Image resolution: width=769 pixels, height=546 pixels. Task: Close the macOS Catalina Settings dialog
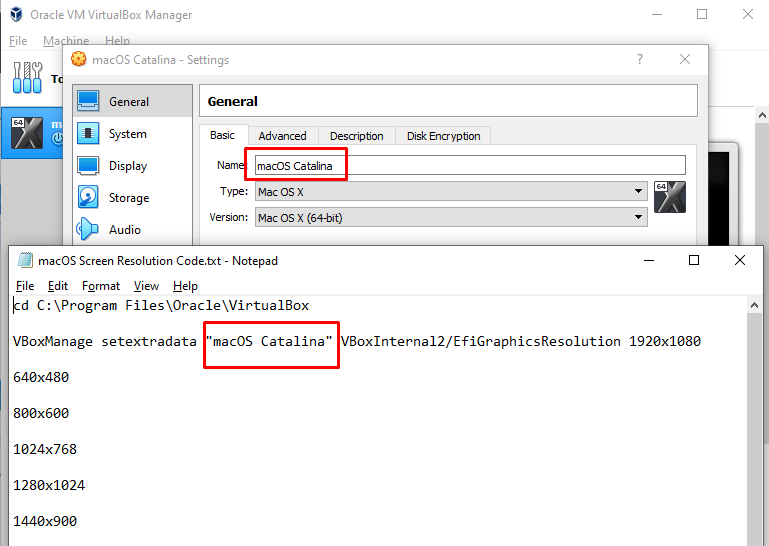(685, 59)
